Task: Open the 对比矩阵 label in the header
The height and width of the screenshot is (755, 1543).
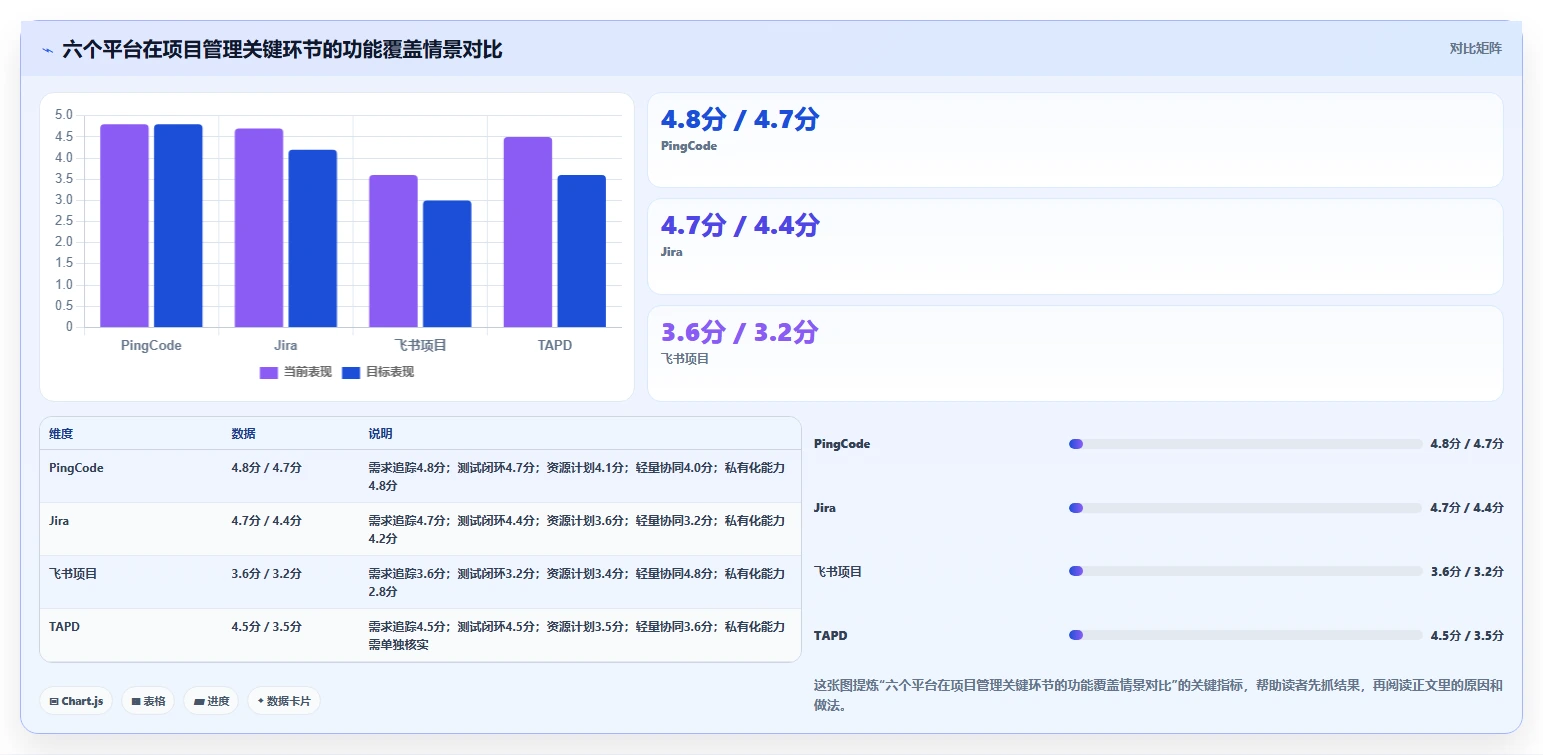Action: coord(1476,48)
